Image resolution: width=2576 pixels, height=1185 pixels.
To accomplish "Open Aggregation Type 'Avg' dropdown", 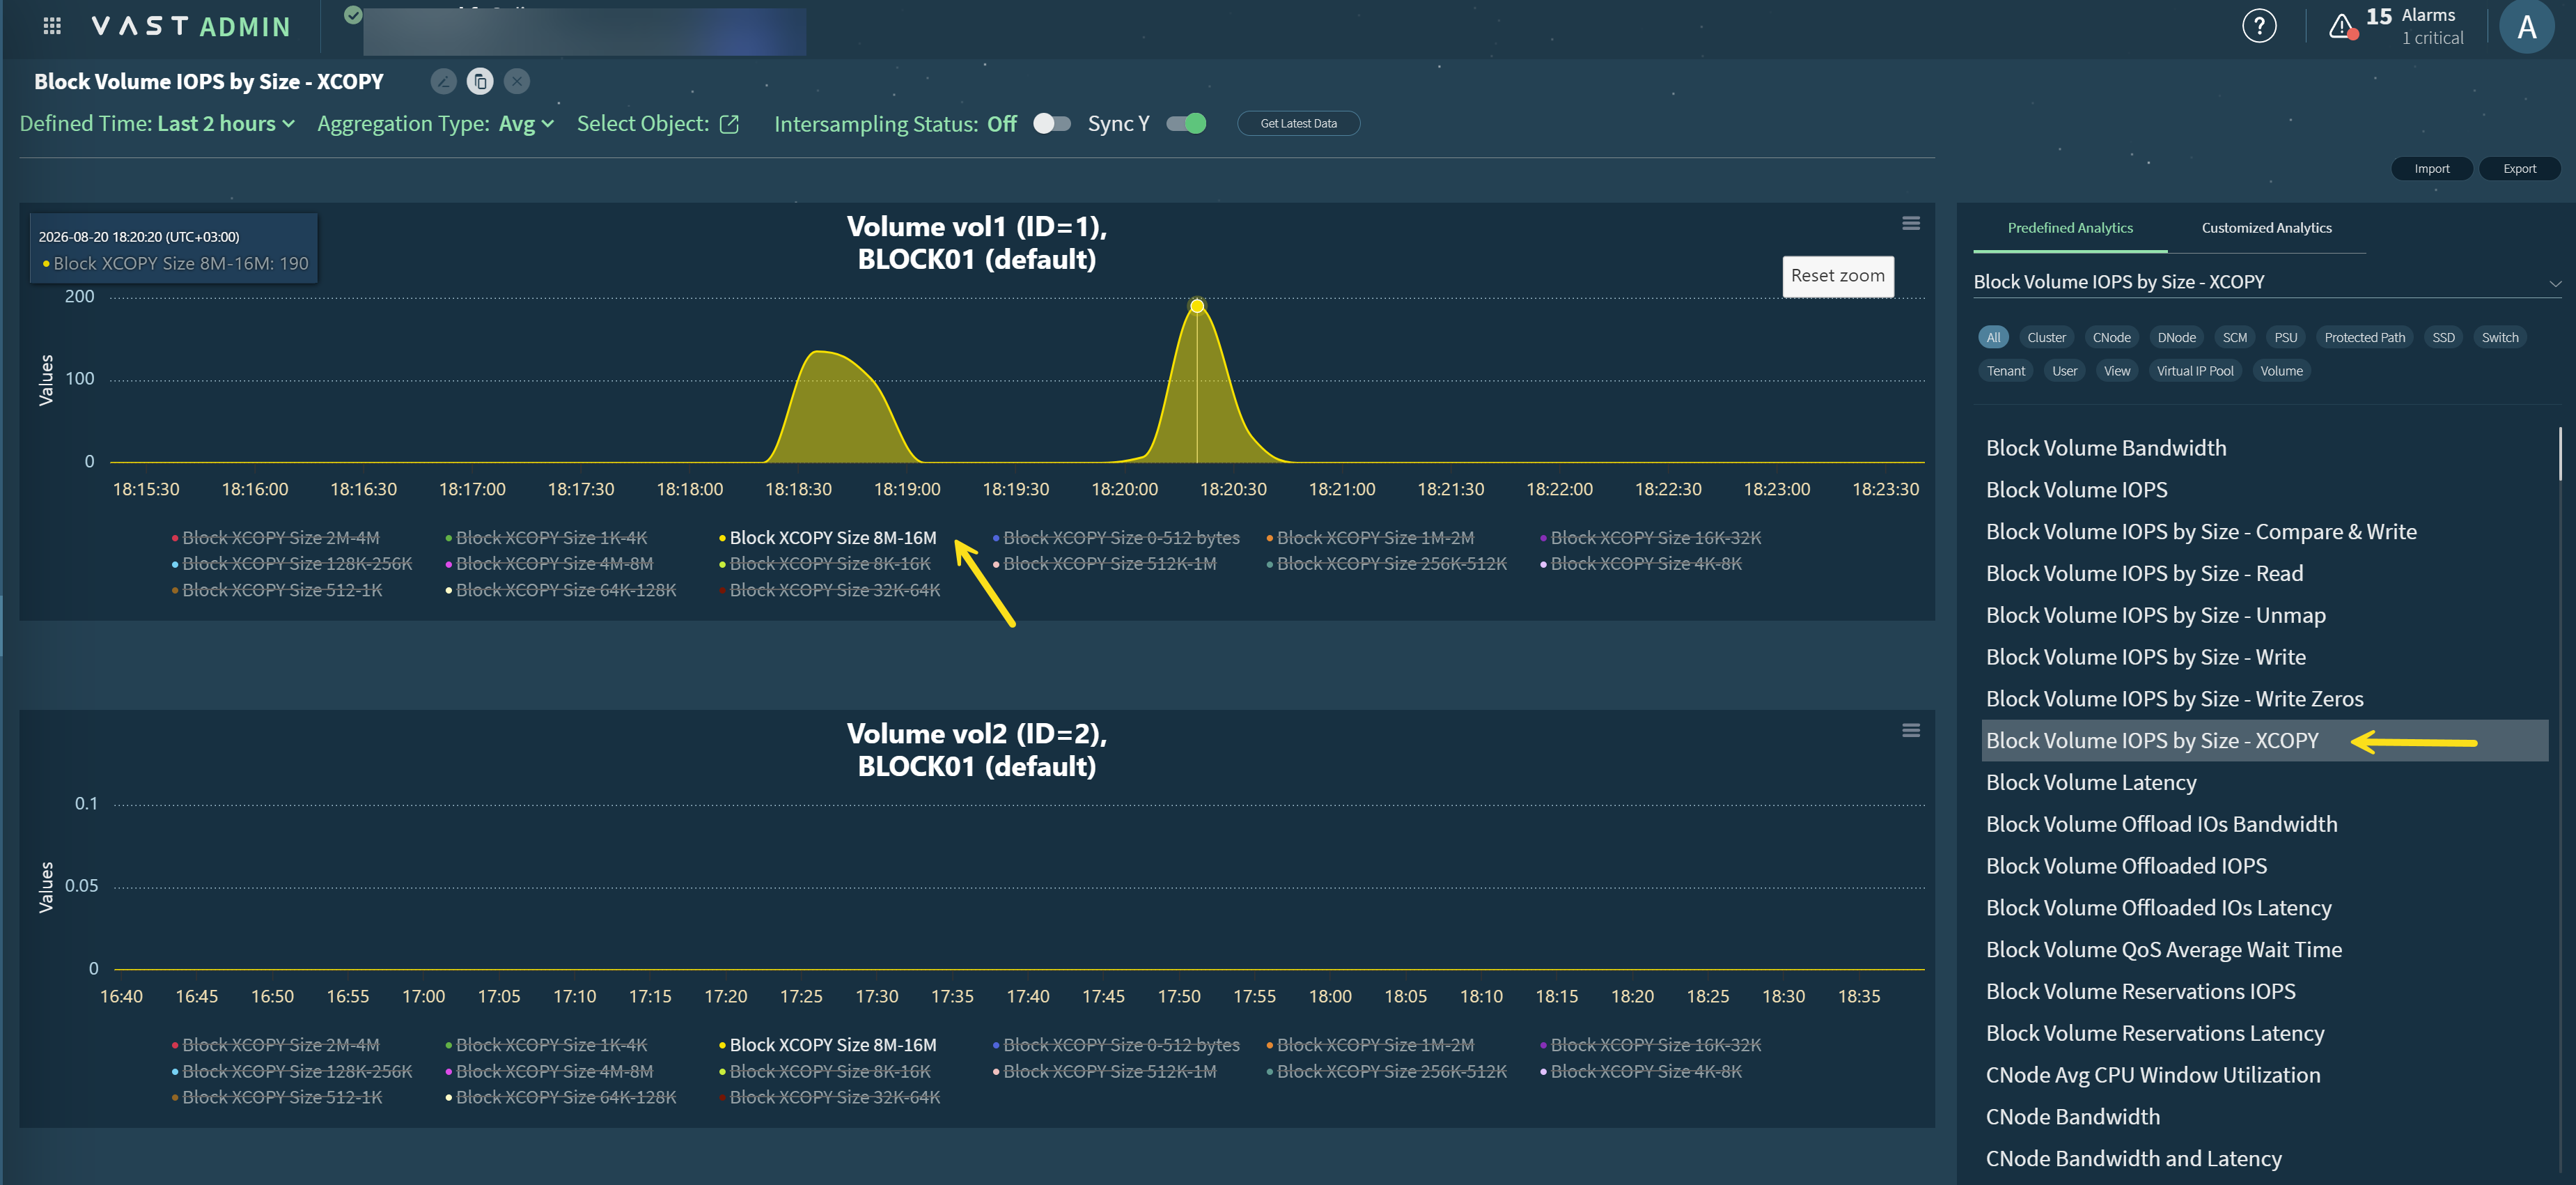I will tap(526, 123).
